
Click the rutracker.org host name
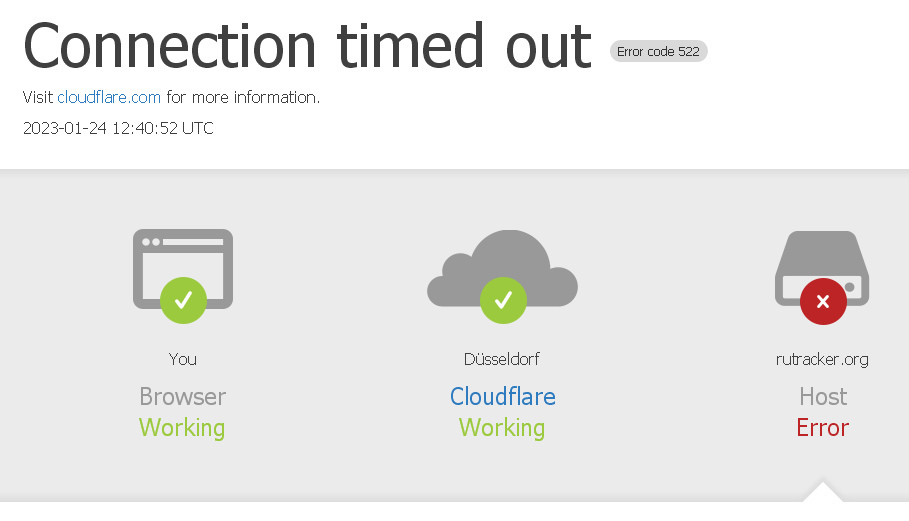point(823,360)
